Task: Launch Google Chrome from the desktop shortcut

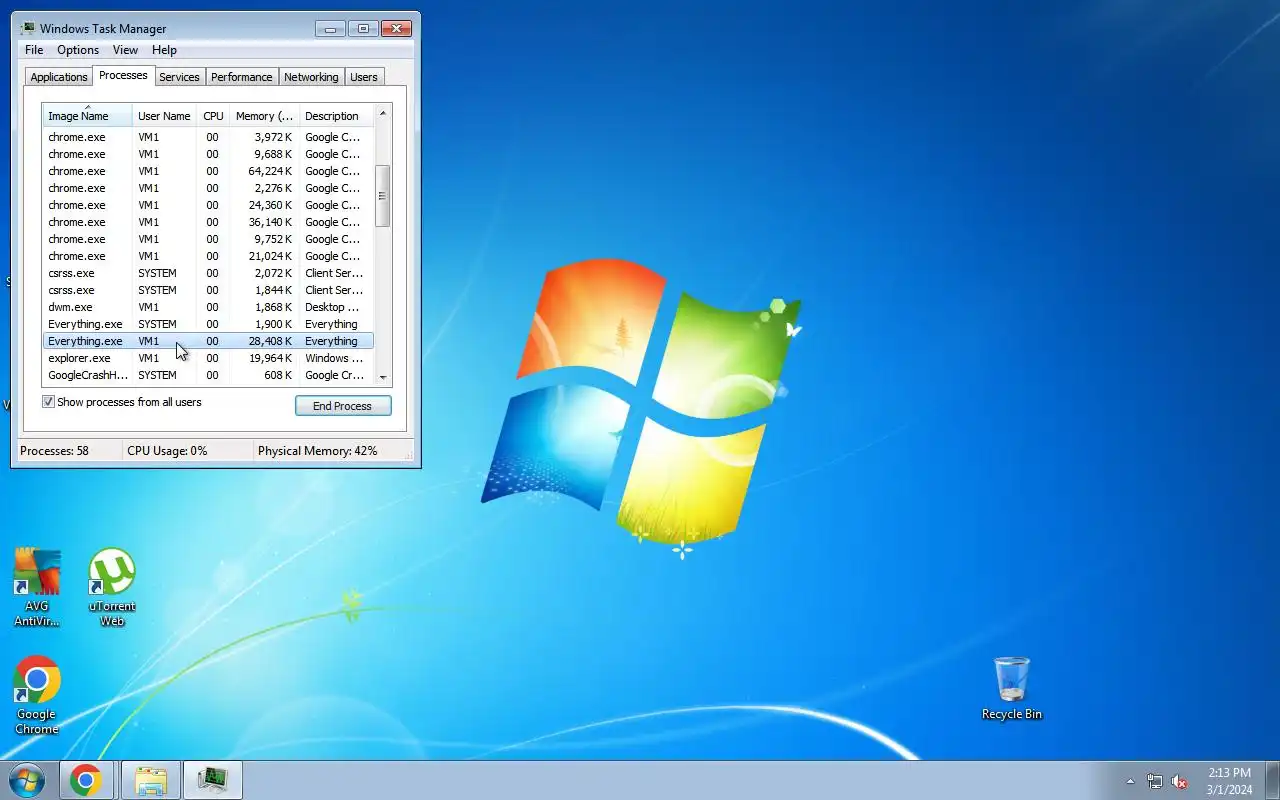Action: pos(37,695)
